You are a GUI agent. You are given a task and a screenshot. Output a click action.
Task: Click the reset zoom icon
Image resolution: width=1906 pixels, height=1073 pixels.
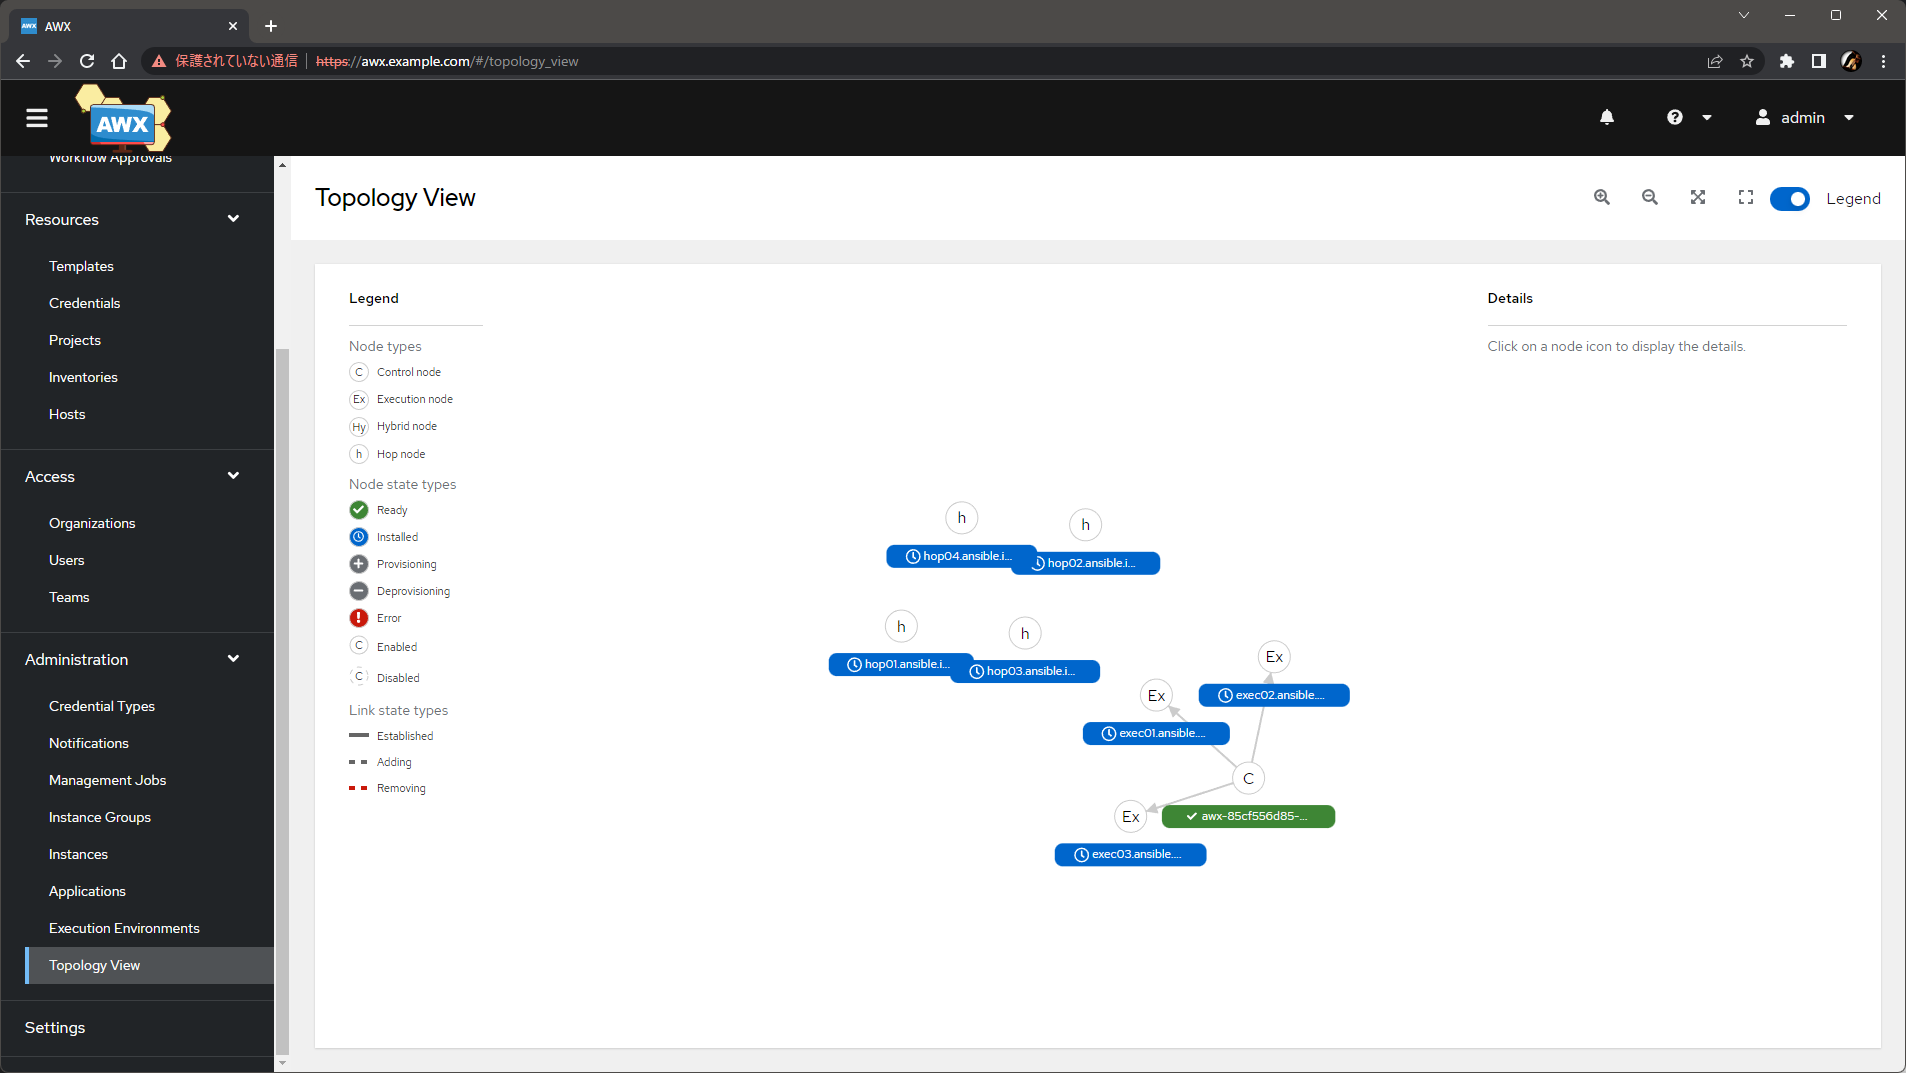[1745, 198]
